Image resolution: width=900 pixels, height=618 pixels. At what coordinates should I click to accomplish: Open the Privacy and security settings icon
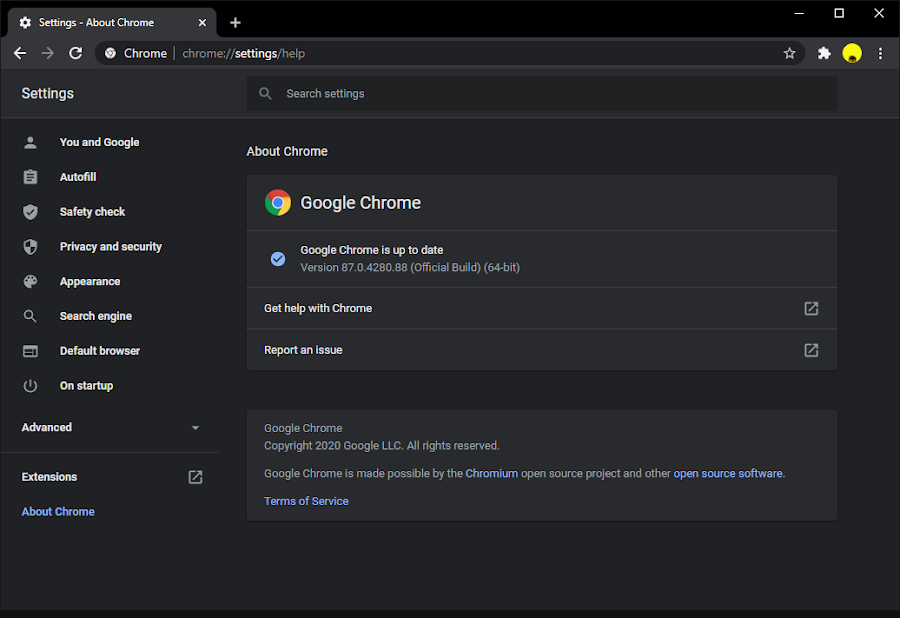(x=30, y=246)
